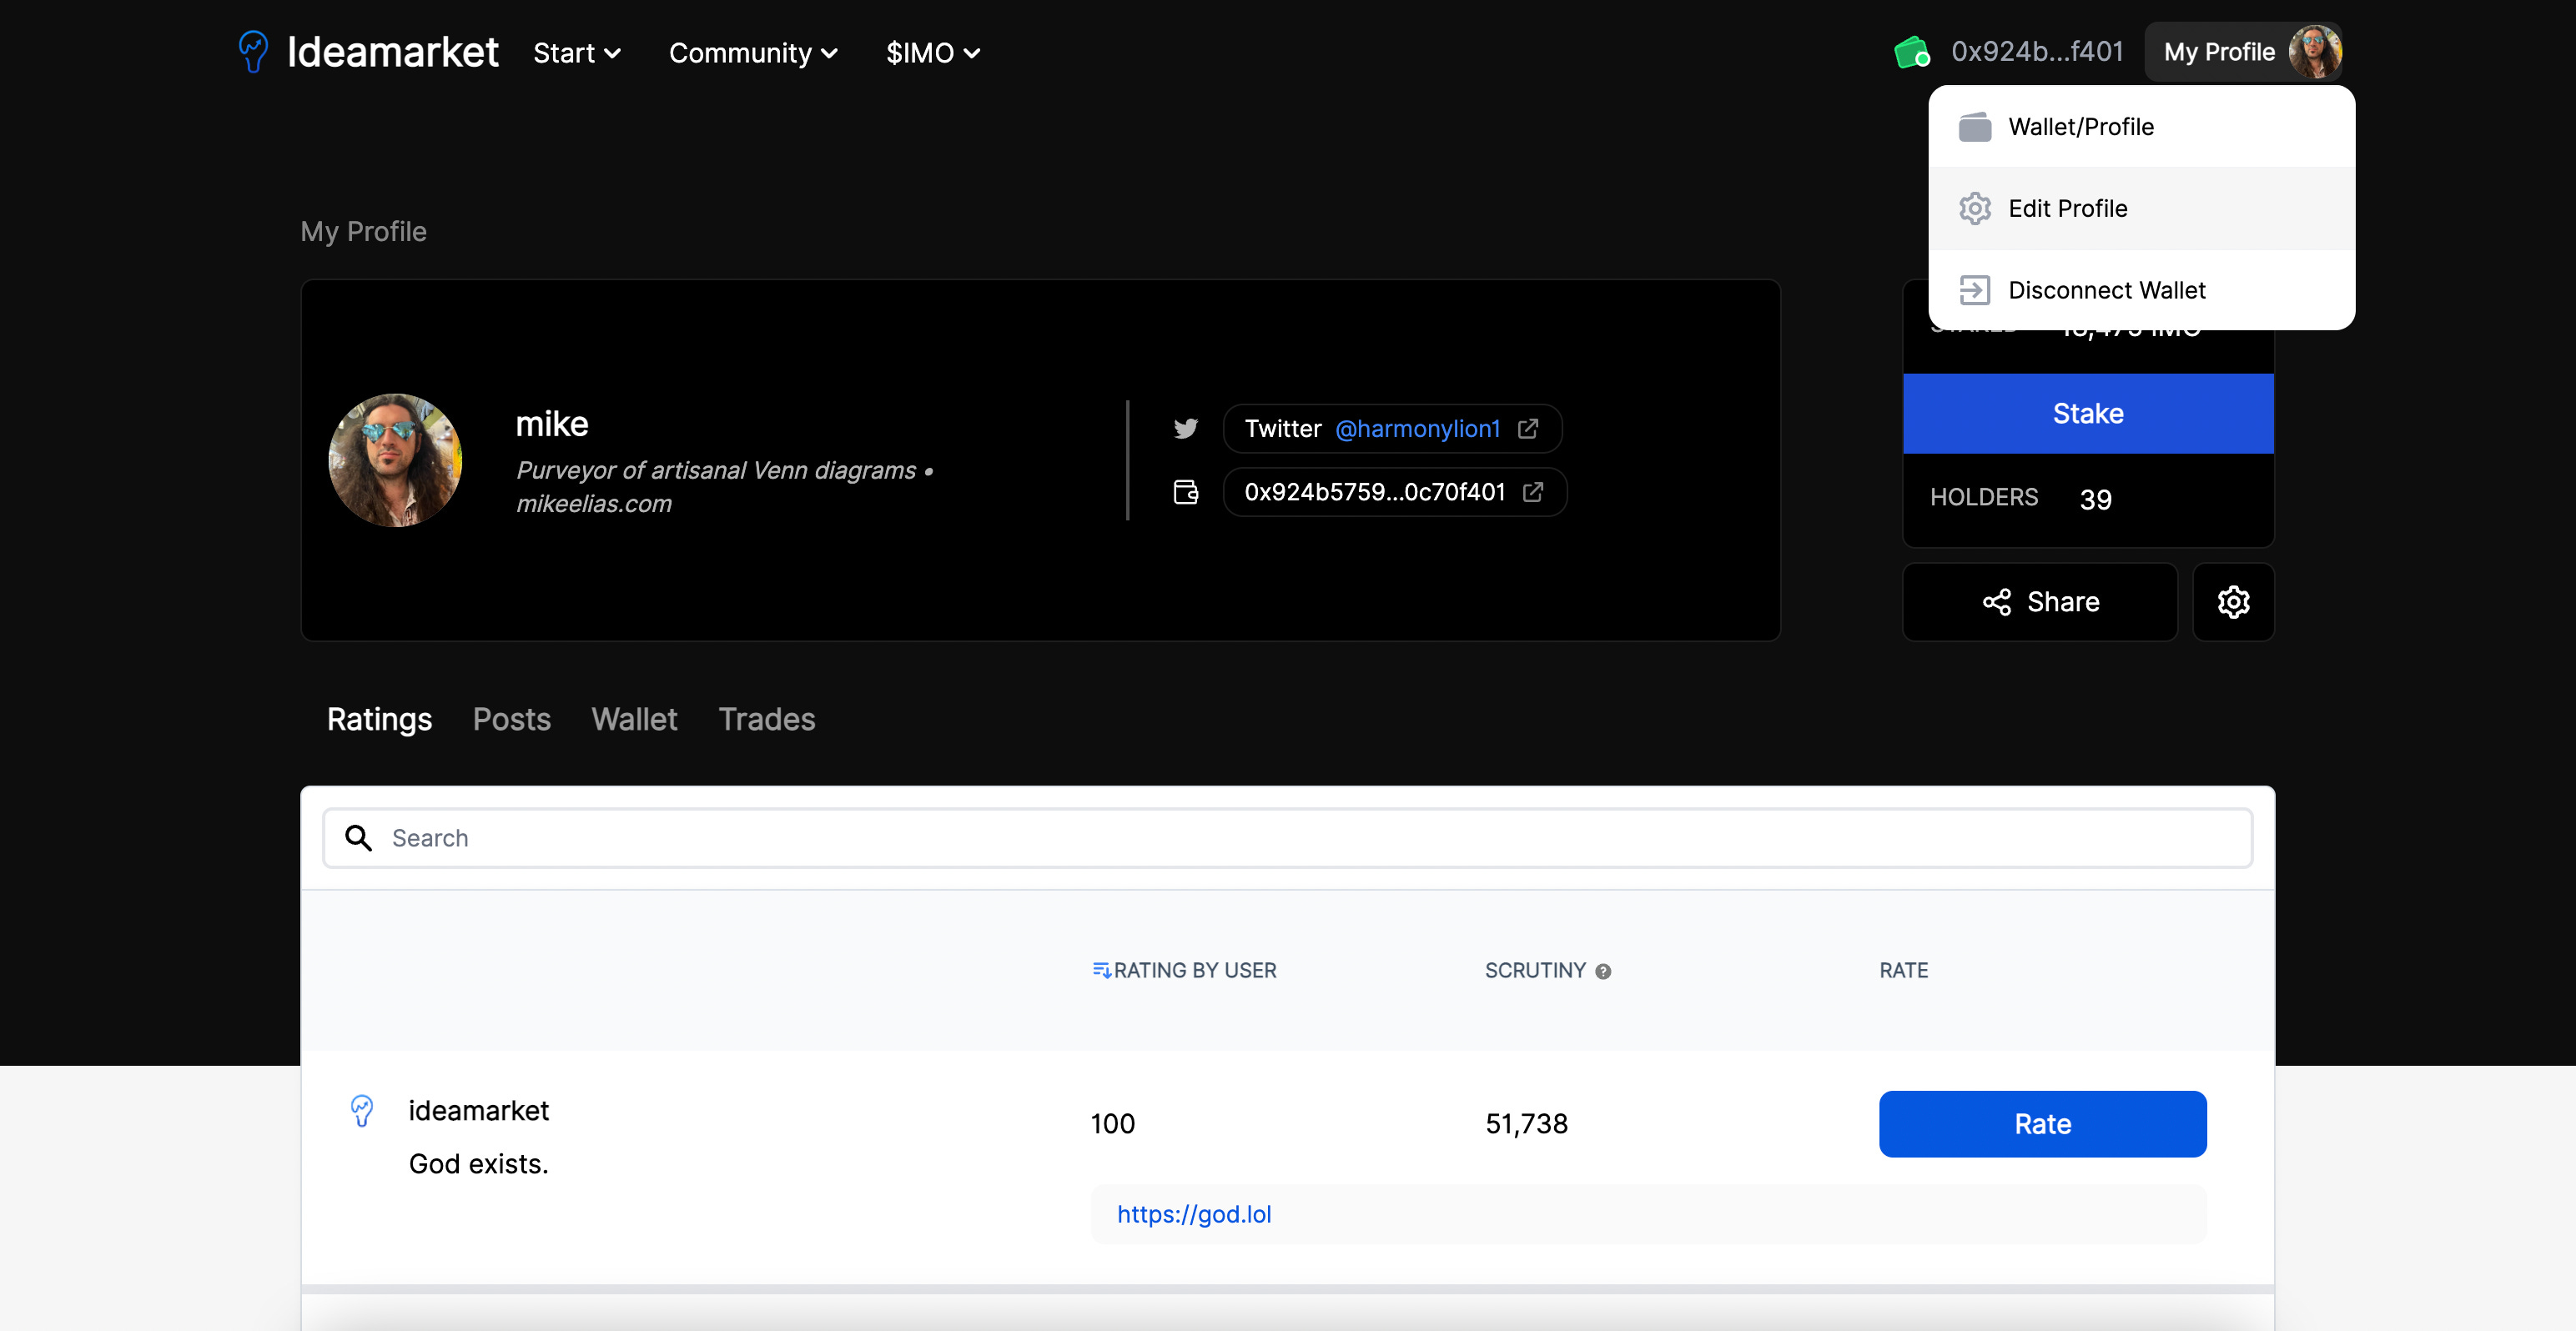
Task: Click the Ideamarket lightbulb logo
Action: 253,52
